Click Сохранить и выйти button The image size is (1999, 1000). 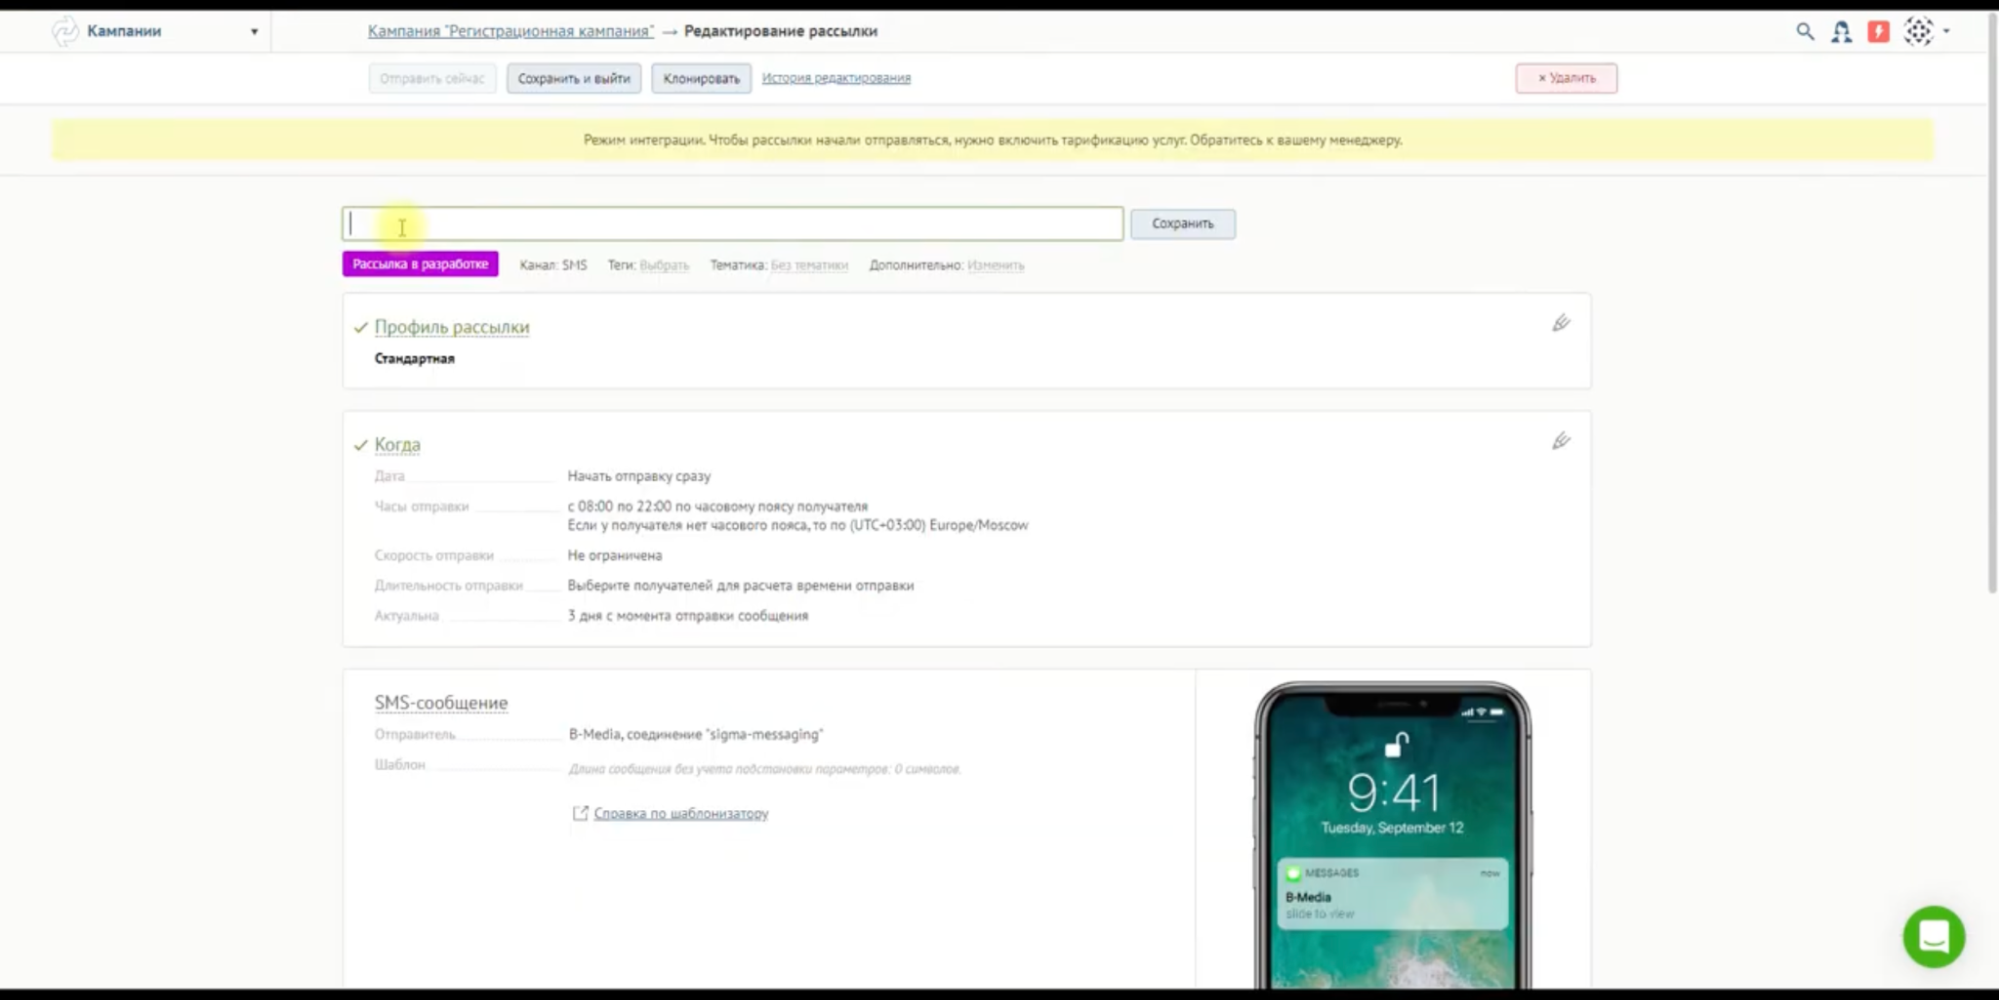(574, 78)
